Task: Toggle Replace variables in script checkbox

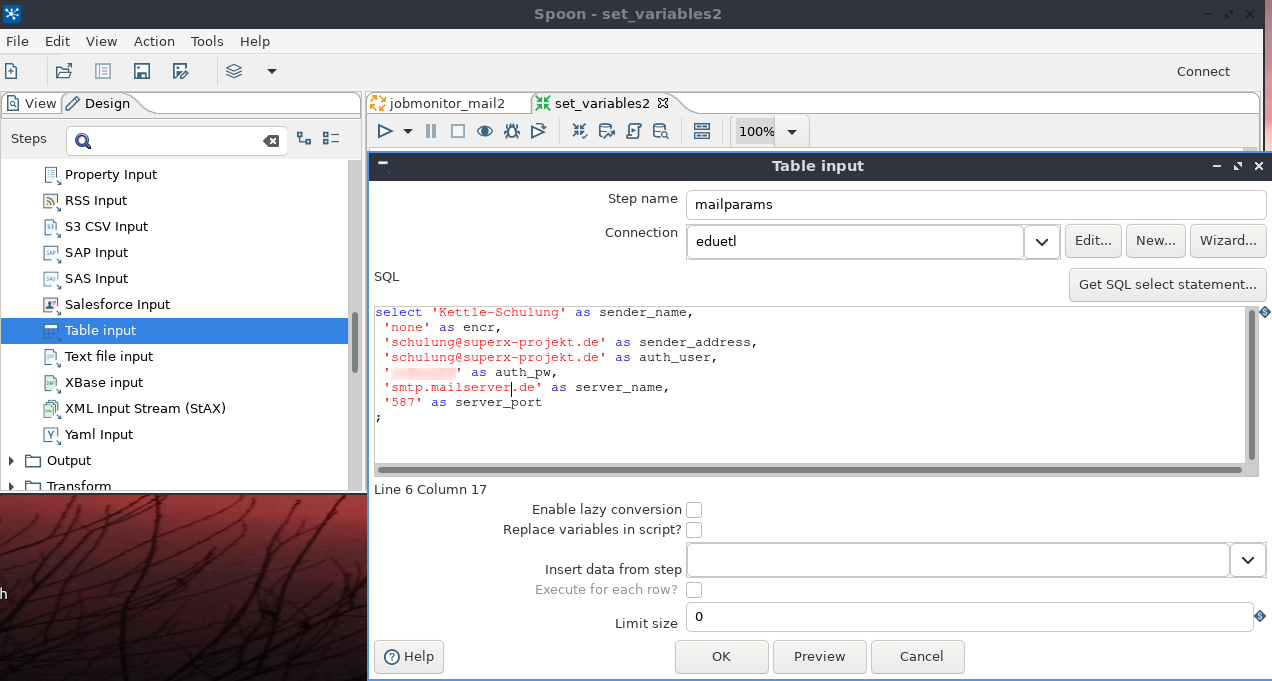Action: 694,530
